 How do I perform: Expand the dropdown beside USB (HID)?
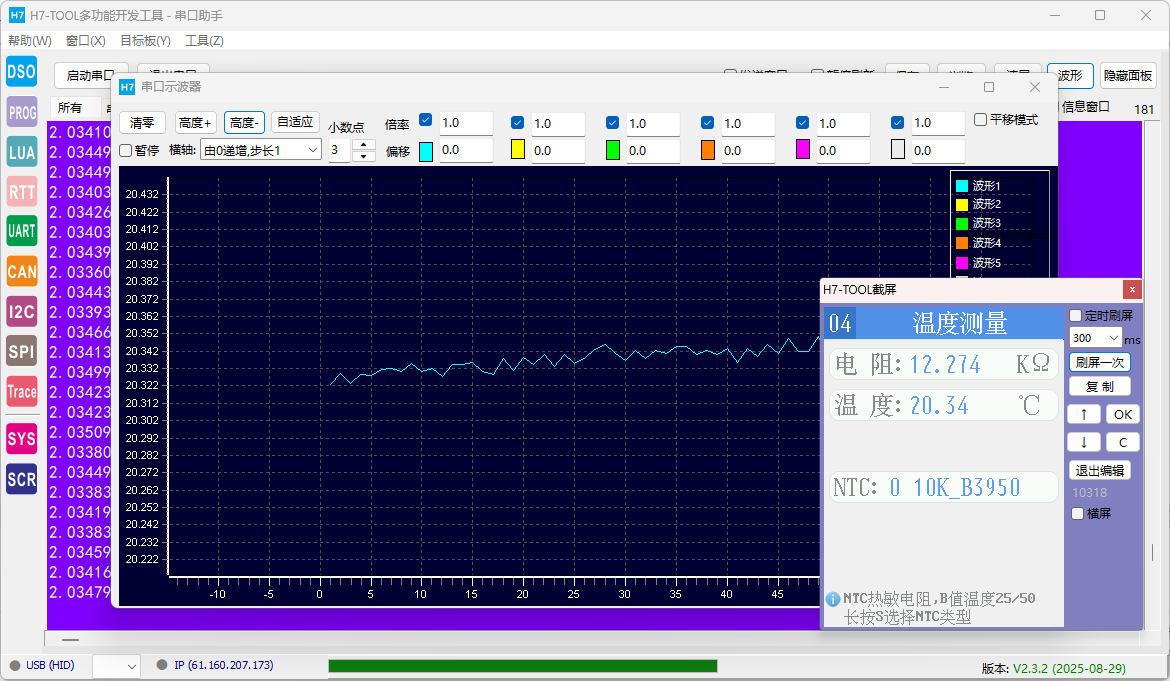tap(117, 666)
